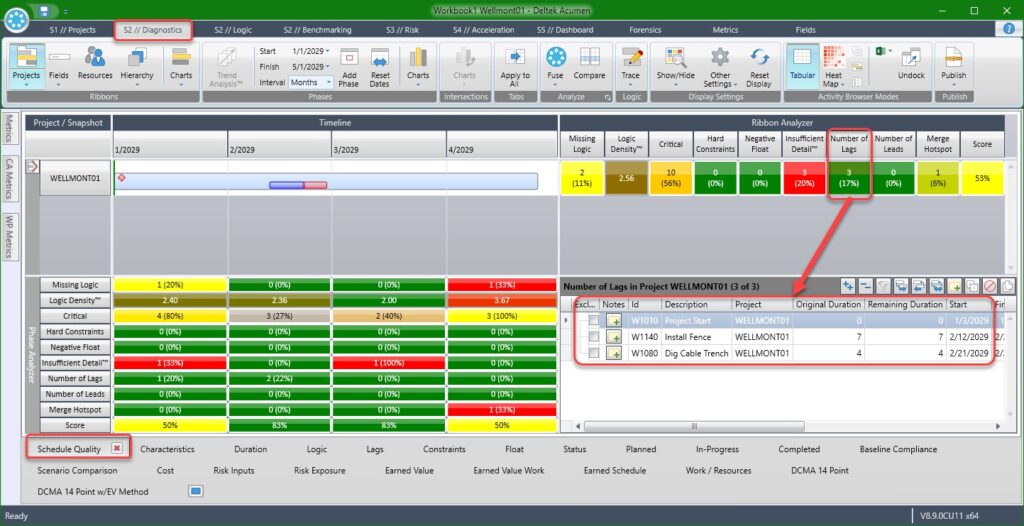The image size is (1024, 526).
Task: Open notes for W1080 Dig Cable Trench
Action: tap(614, 353)
